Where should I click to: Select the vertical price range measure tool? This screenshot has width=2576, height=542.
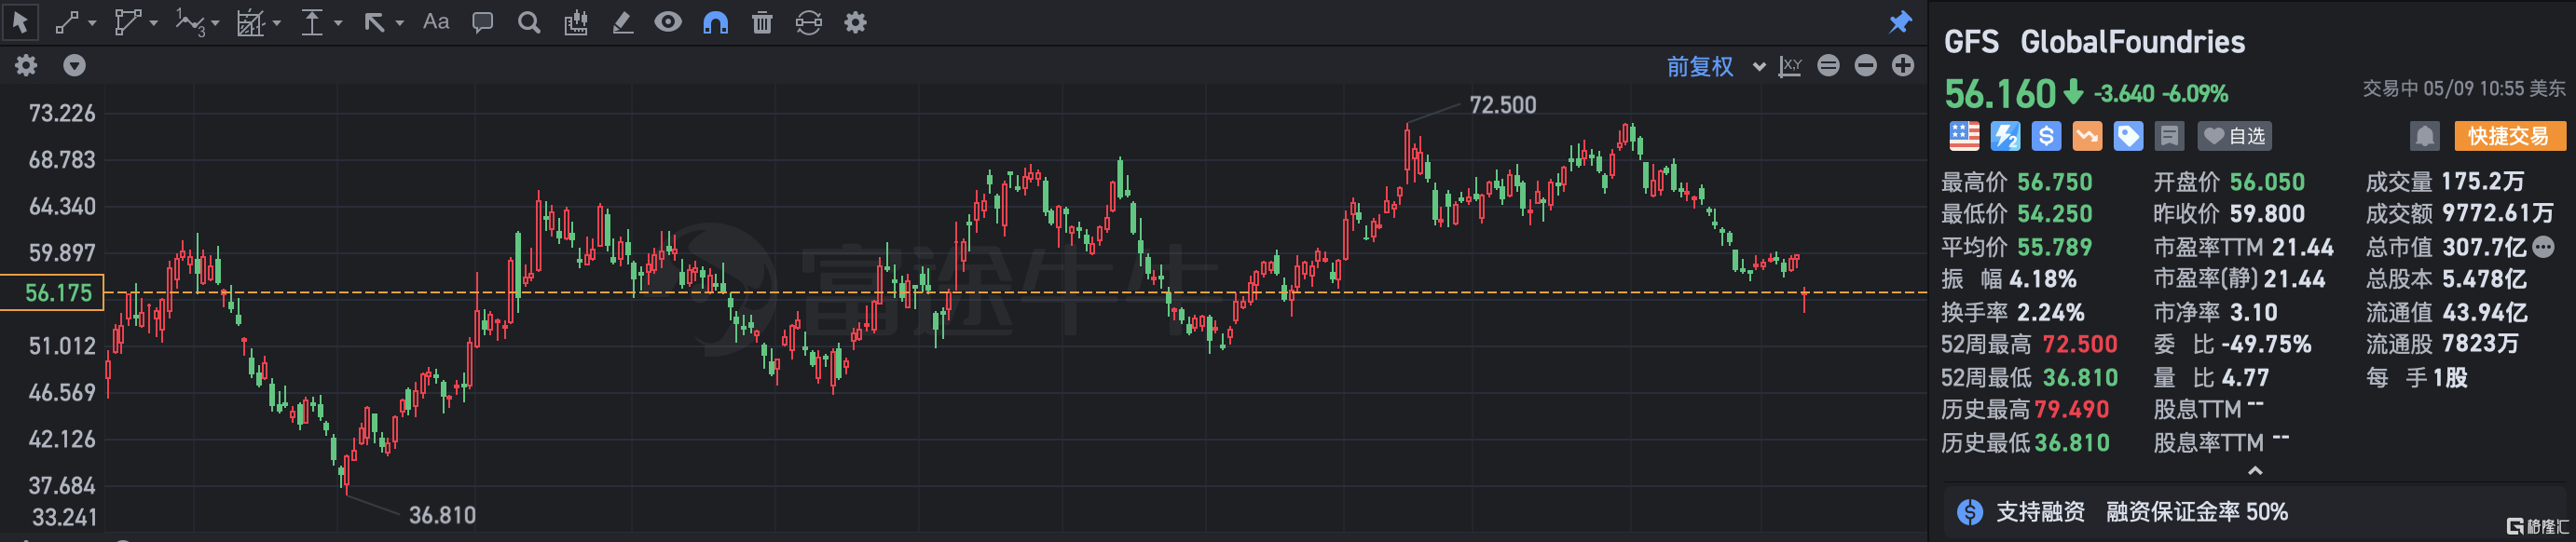click(312, 22)
